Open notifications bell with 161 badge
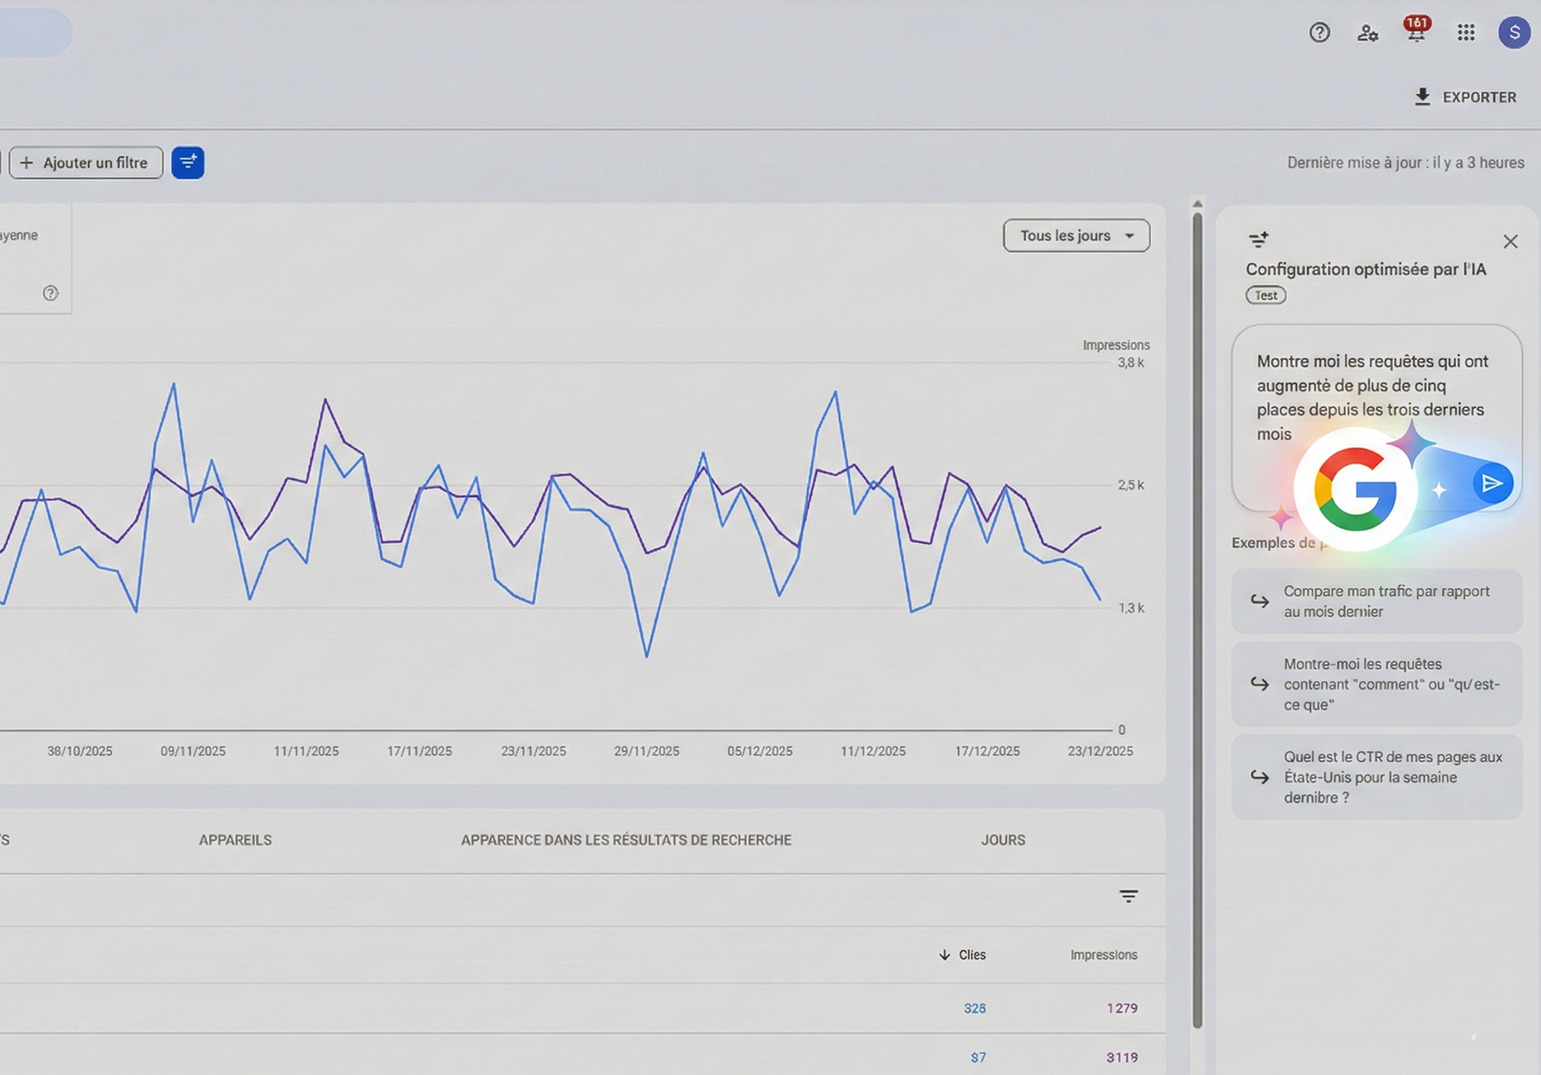Image resolution: width=1541 pixels, height=1075 pixels. pos(1416,33)
